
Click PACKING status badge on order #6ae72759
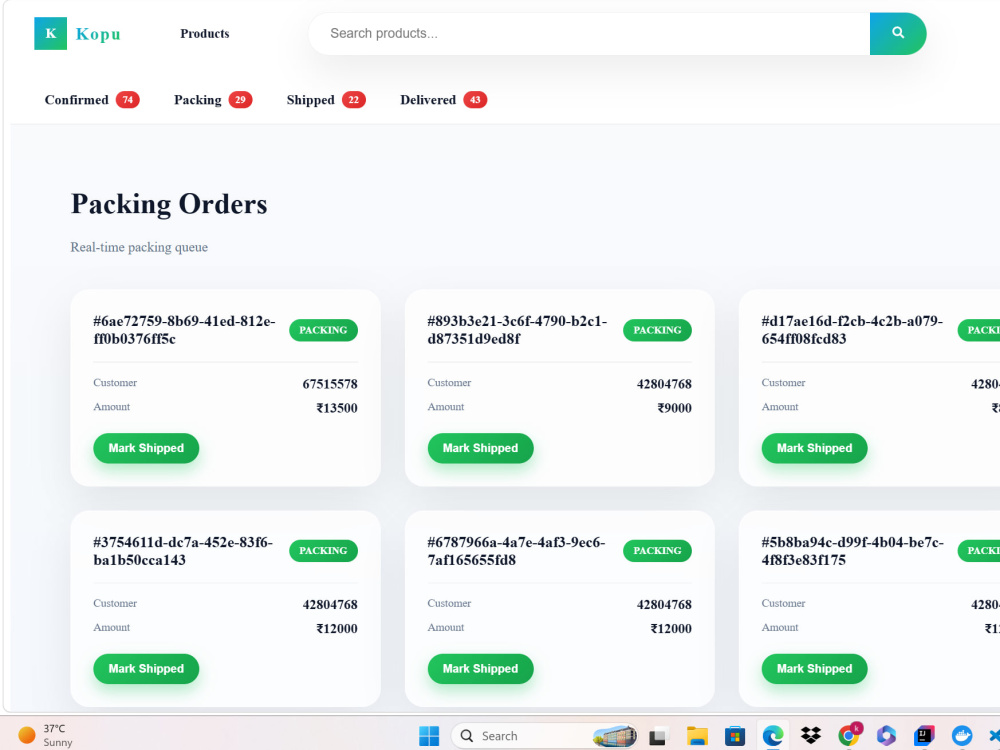323,330
